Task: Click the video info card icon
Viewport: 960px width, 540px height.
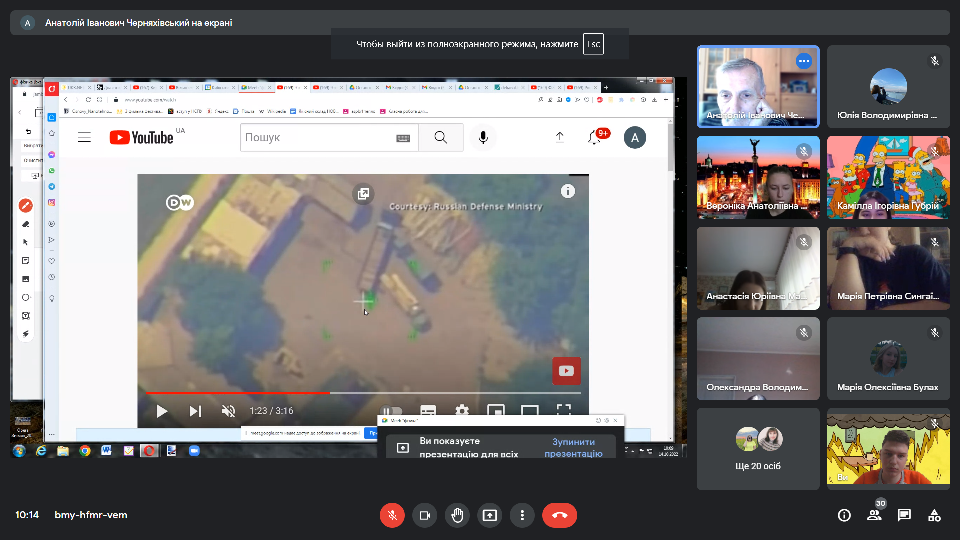Action: pos(568,192)
